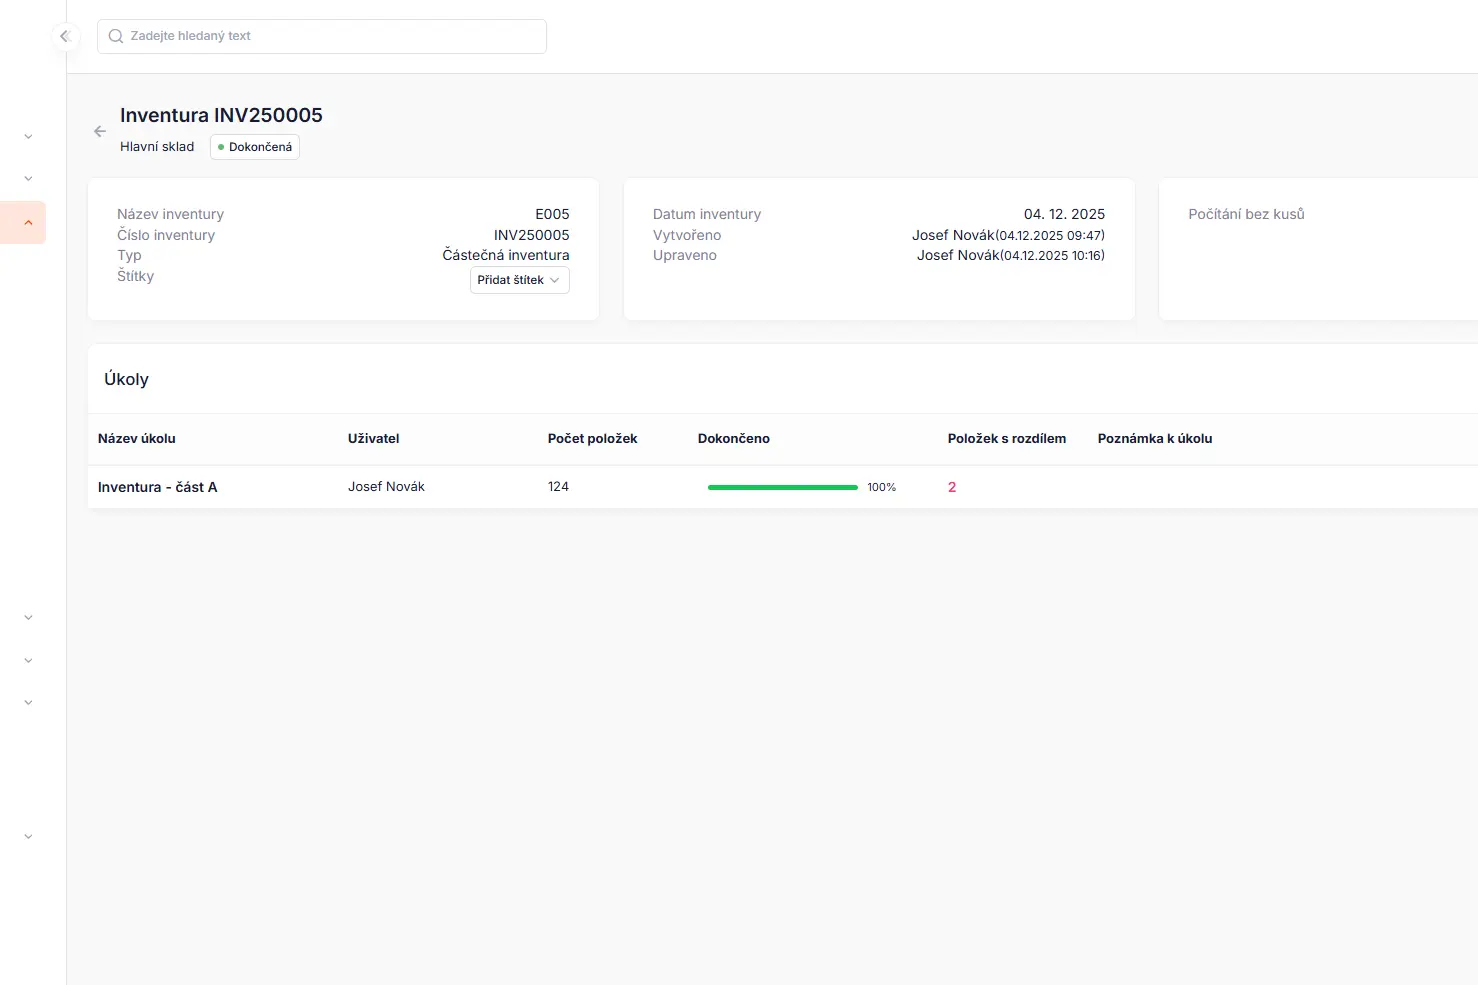Click the Zadejte hledaný text search field

(321, 35)
